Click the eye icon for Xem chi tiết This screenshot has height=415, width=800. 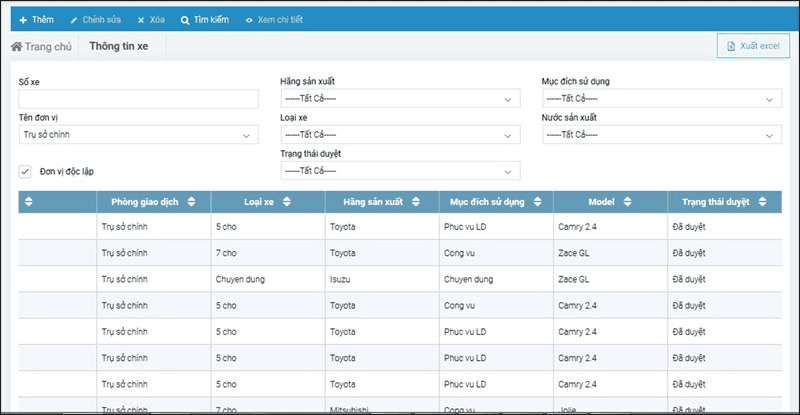tap(249, 20)
